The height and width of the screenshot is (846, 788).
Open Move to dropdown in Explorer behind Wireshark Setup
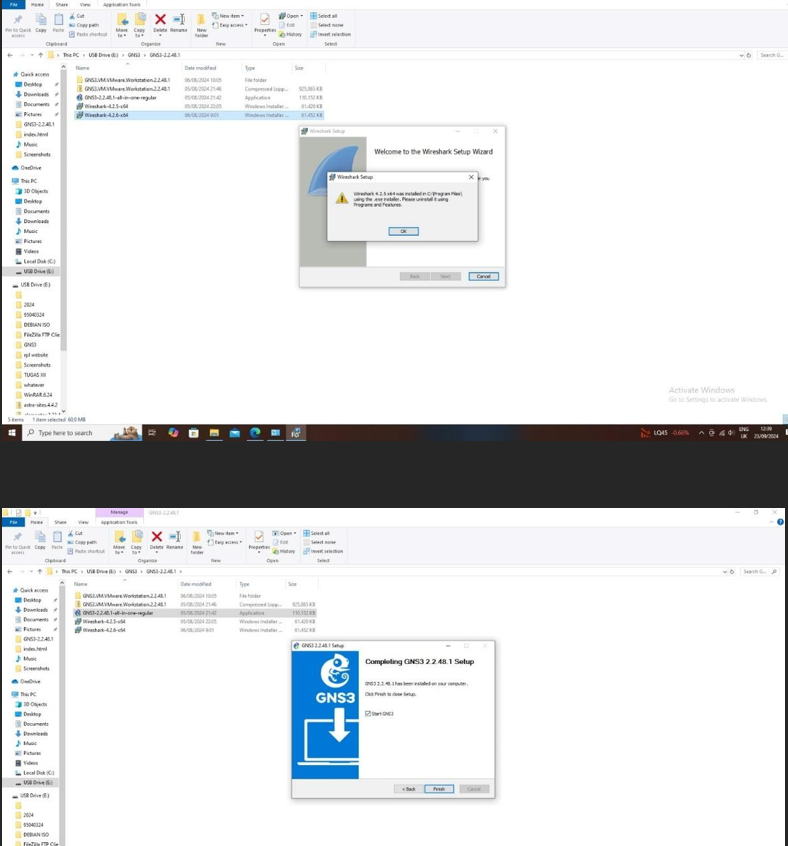(122, 25)
